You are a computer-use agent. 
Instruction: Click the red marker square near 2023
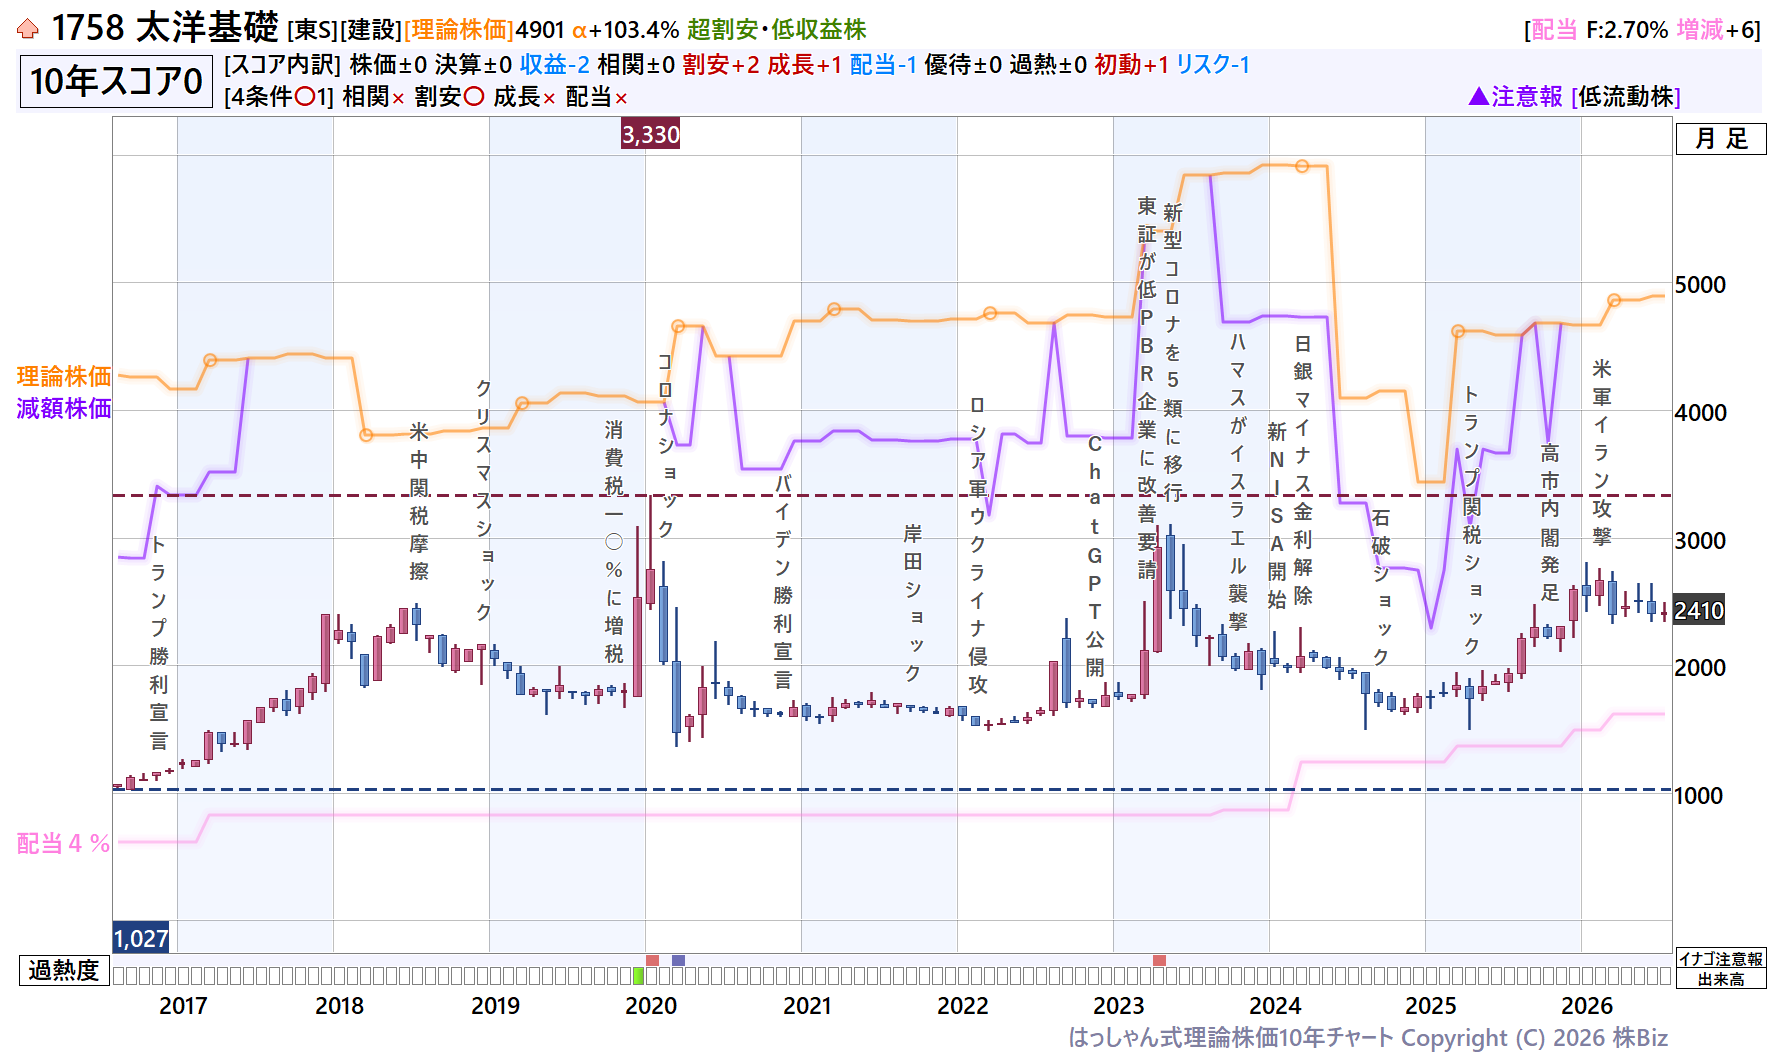tap(1159, 960)
